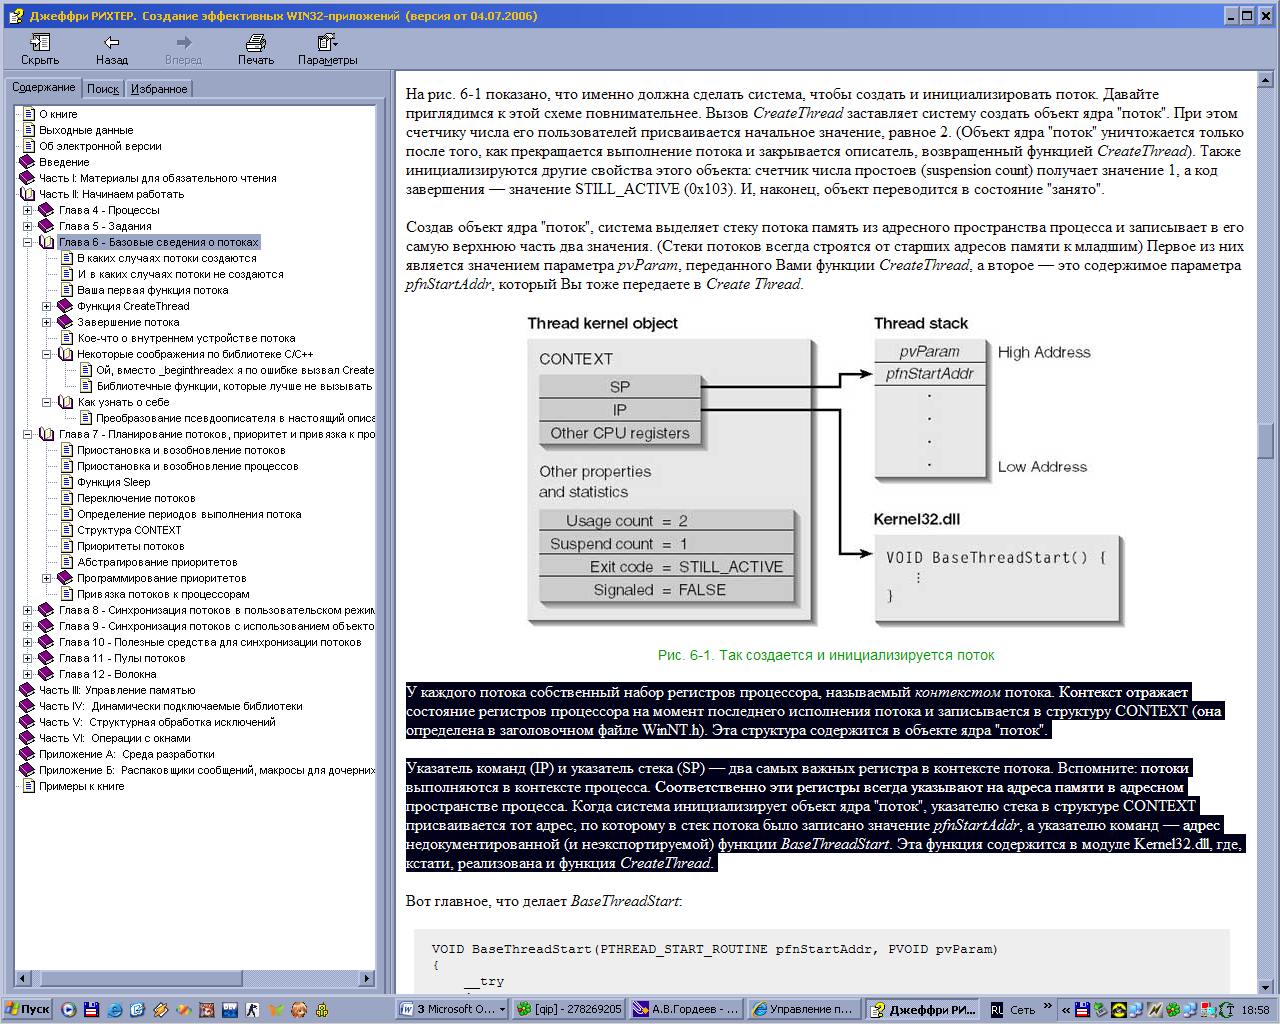
Task: Click the content pane scroll-down arrow
Action: pyautogui.click(x=1266, y=986)
